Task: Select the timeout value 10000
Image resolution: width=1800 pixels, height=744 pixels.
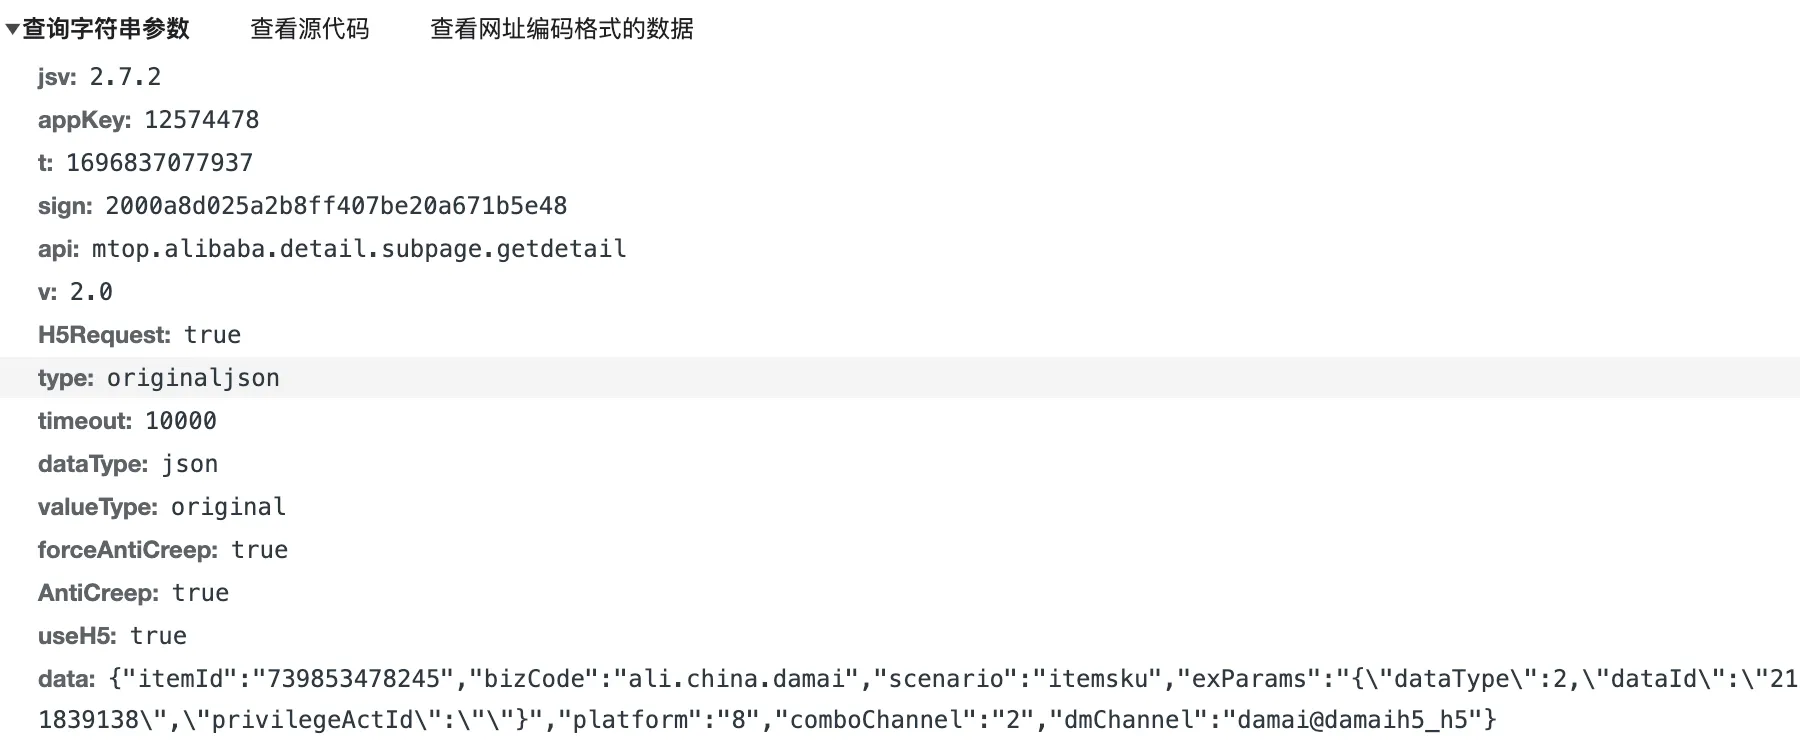Action: click(x=181, y=421)
